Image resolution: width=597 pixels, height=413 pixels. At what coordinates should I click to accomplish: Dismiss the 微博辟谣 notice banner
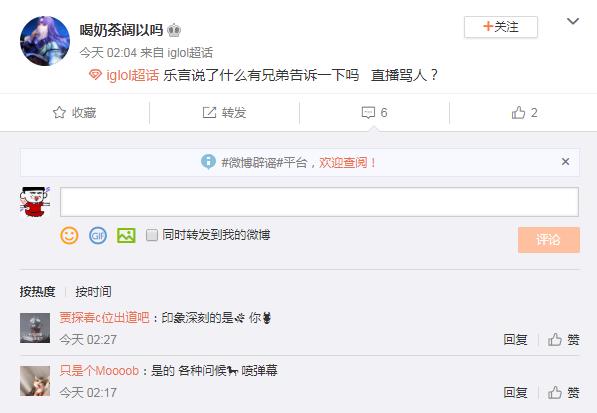click(x=565, y=162)
